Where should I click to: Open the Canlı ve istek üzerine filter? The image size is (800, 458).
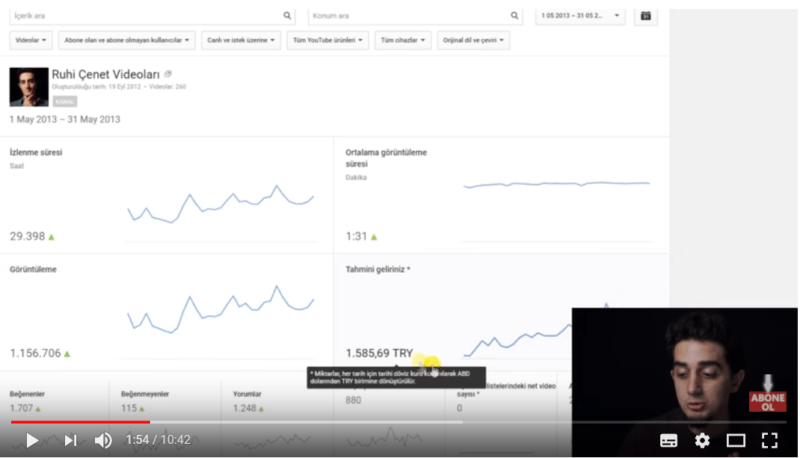[241, 40]
